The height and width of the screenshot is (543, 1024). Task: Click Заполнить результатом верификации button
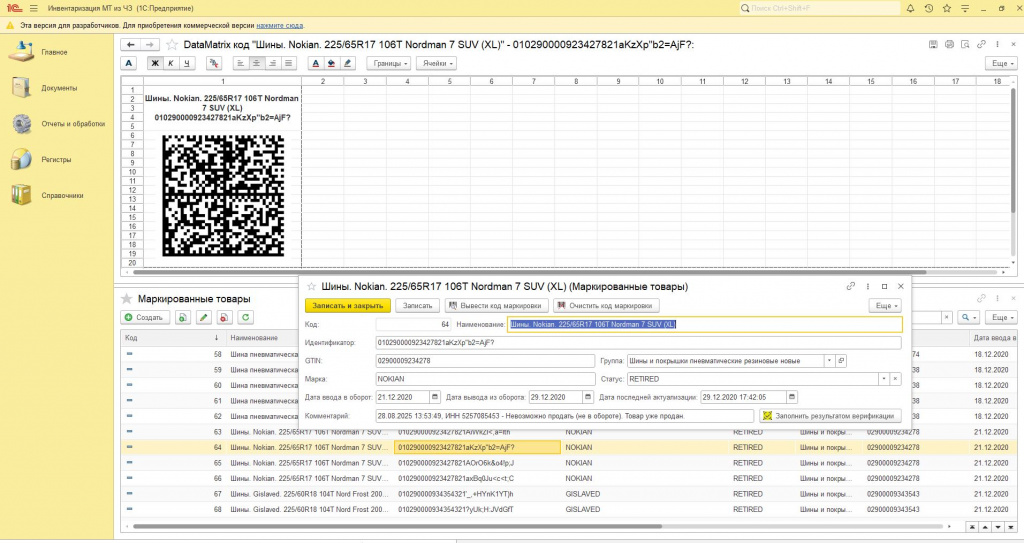[x=830, y=416]
